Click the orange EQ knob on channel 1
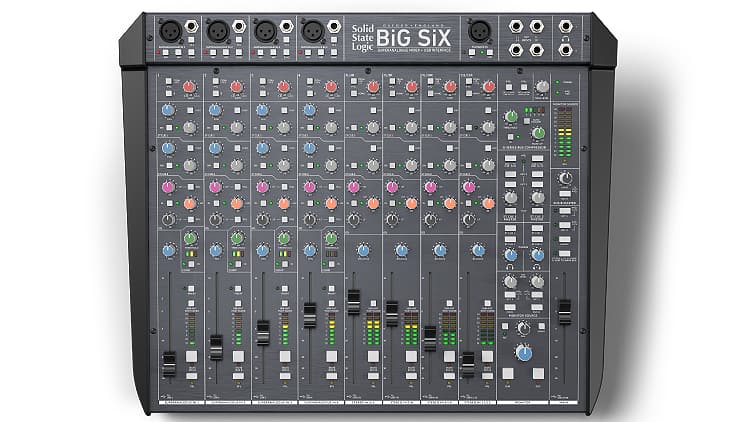Image resolution: width=750 pixels, height=422 pixels. point(189,204)
